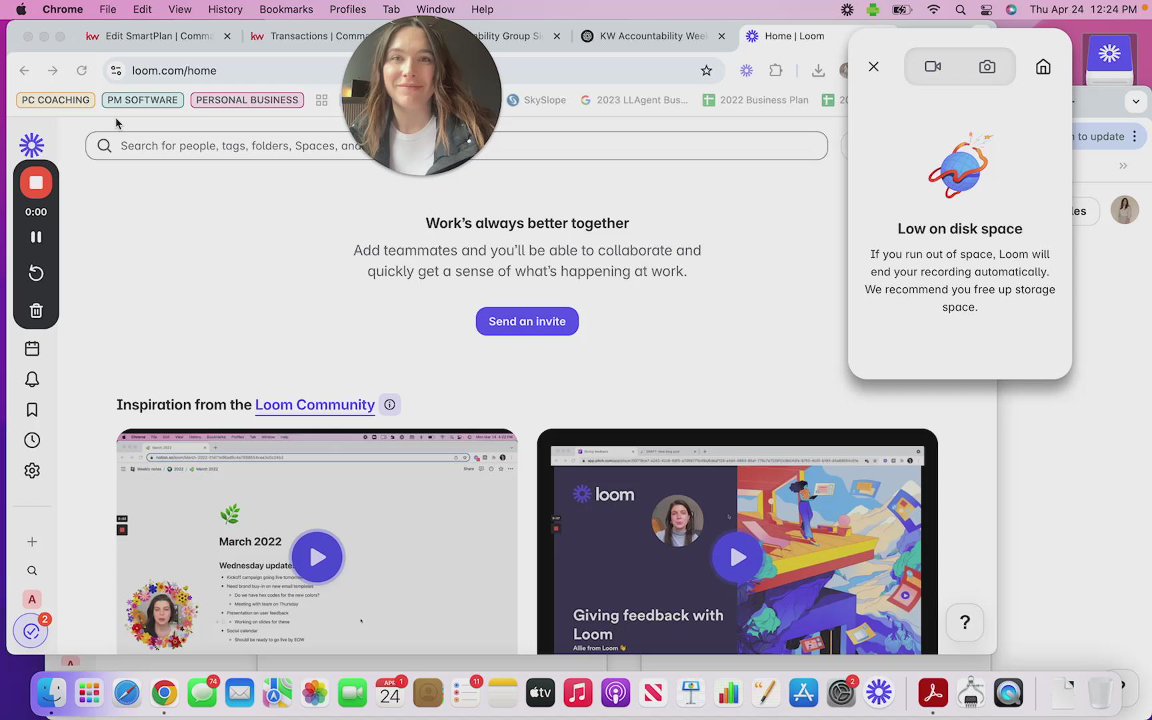Launch Loom app from the Dock

click(x=879, y=692)
